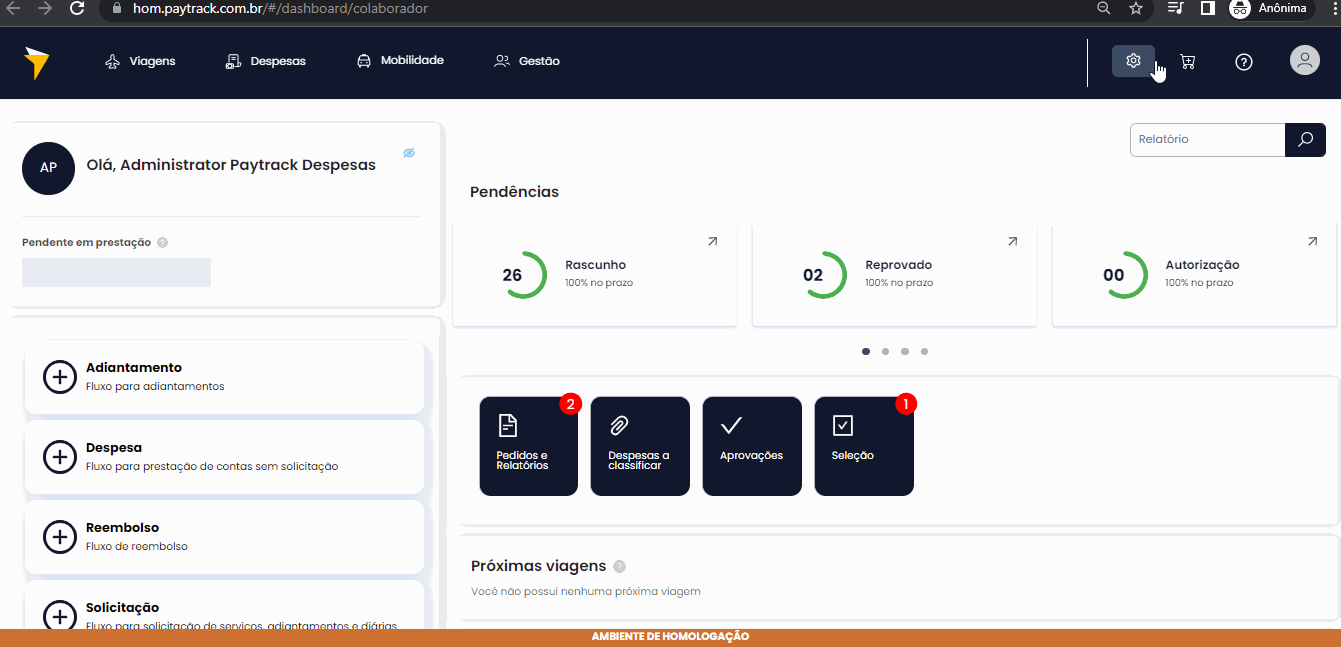Click the text Fluxo de reembolso
1341x647 pixels.
[137, 546]
